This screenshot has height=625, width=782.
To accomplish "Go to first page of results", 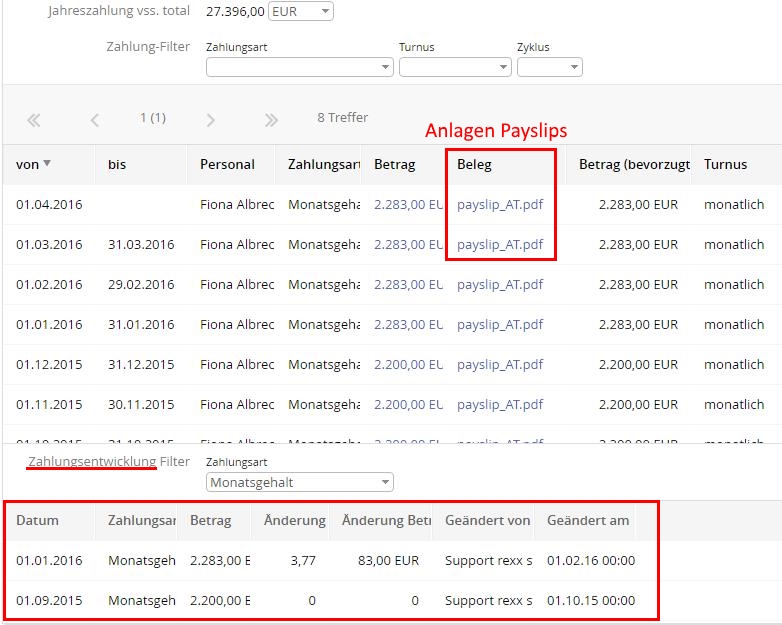I will 33,120.
